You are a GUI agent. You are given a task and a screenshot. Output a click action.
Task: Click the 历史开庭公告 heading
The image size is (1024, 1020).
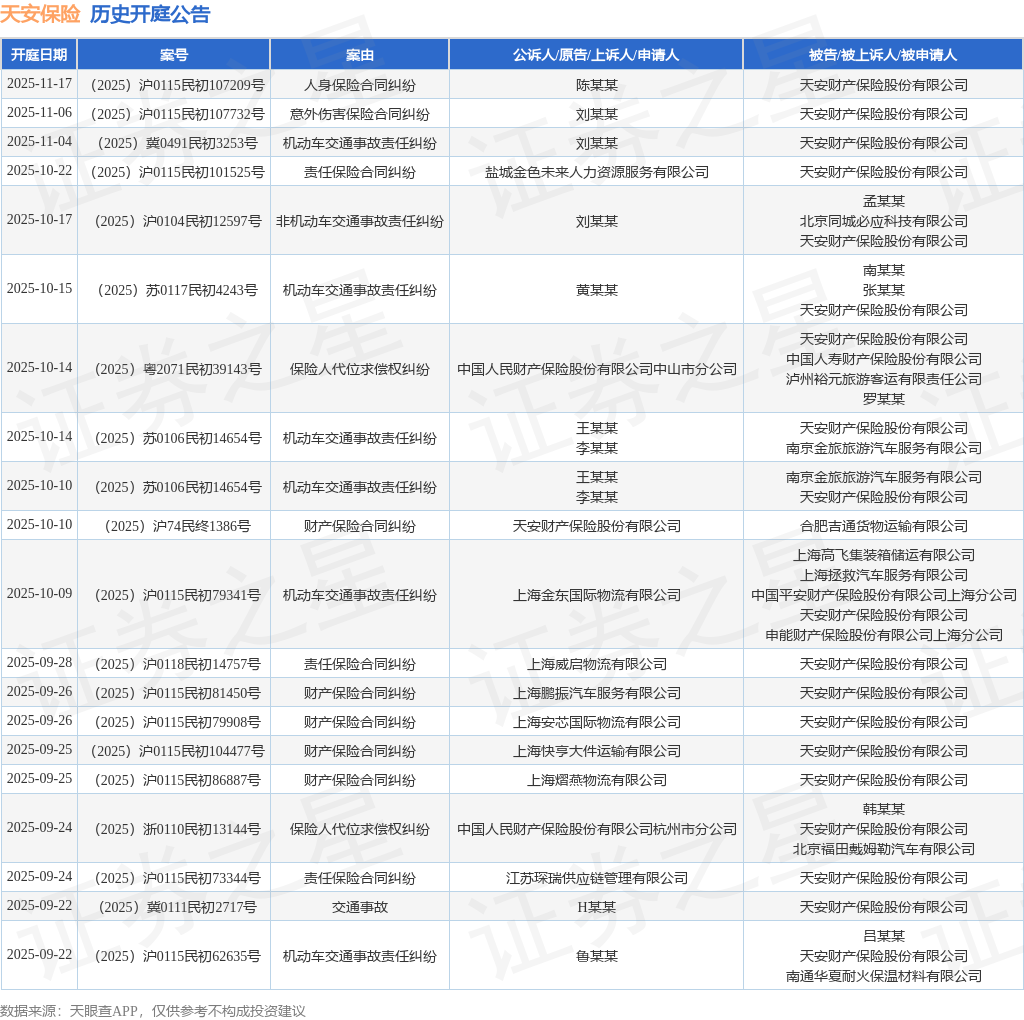point(150,14)
